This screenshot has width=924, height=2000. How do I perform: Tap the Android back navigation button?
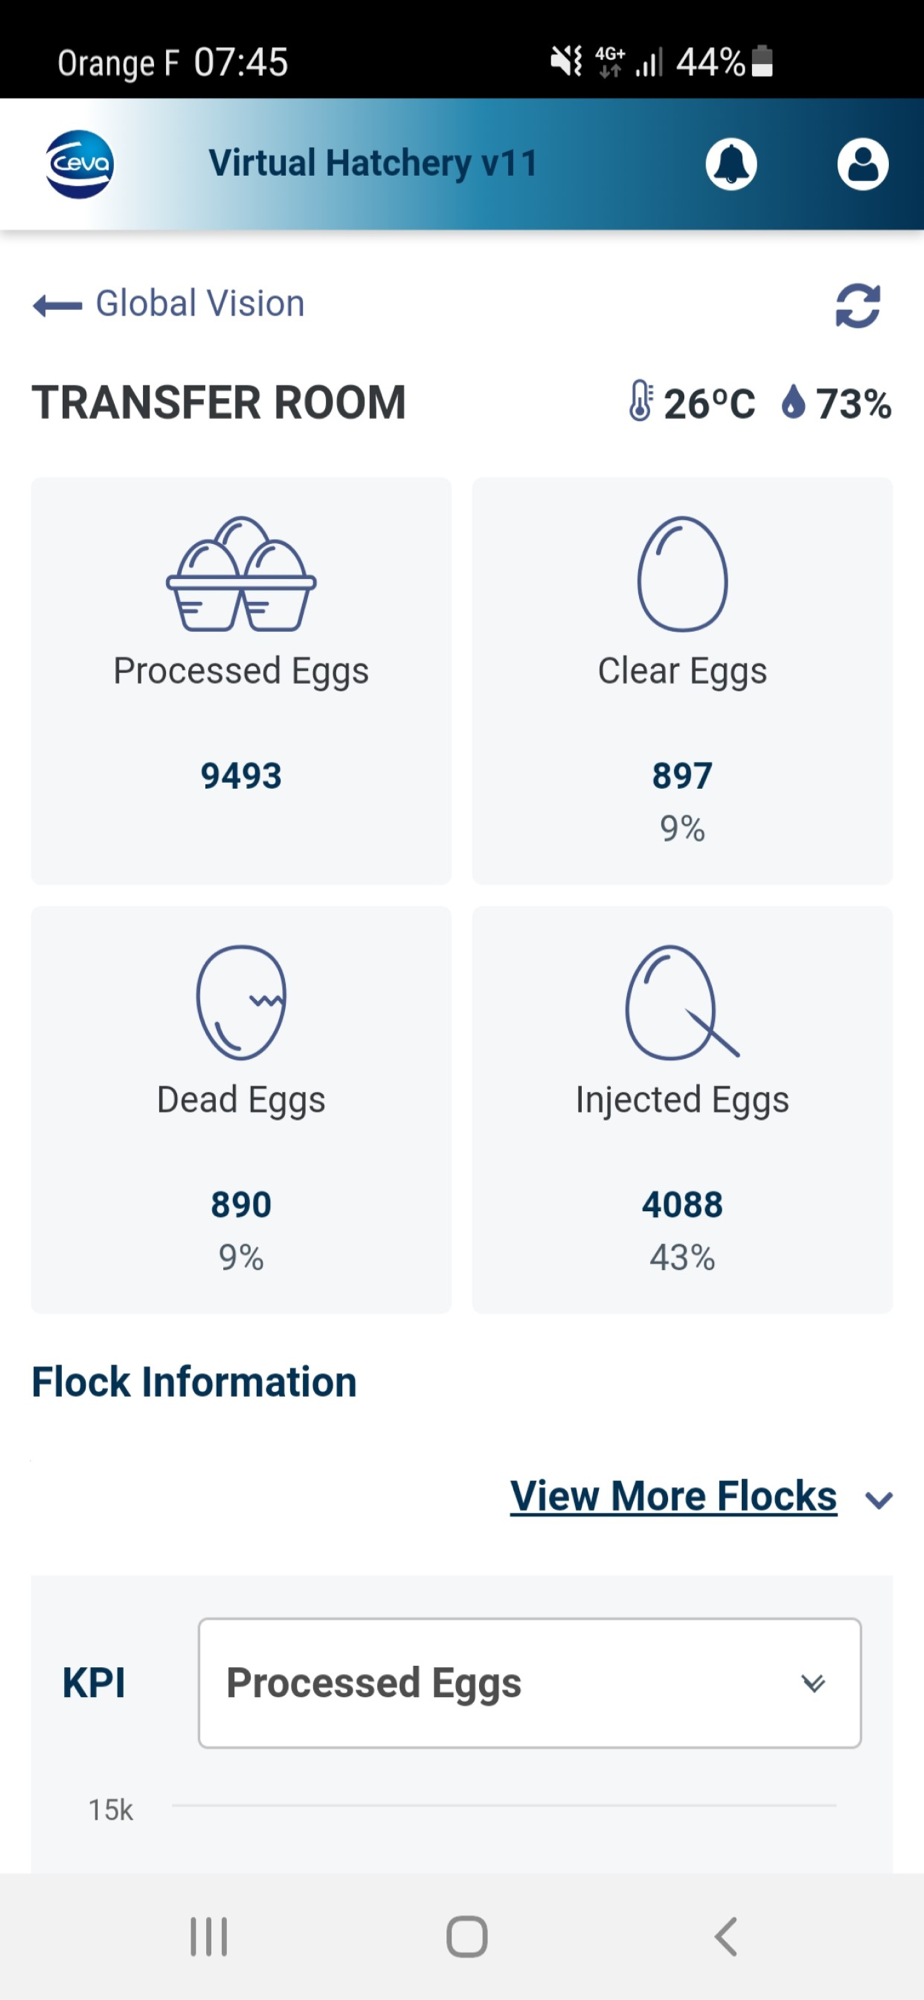point(726,1937)
